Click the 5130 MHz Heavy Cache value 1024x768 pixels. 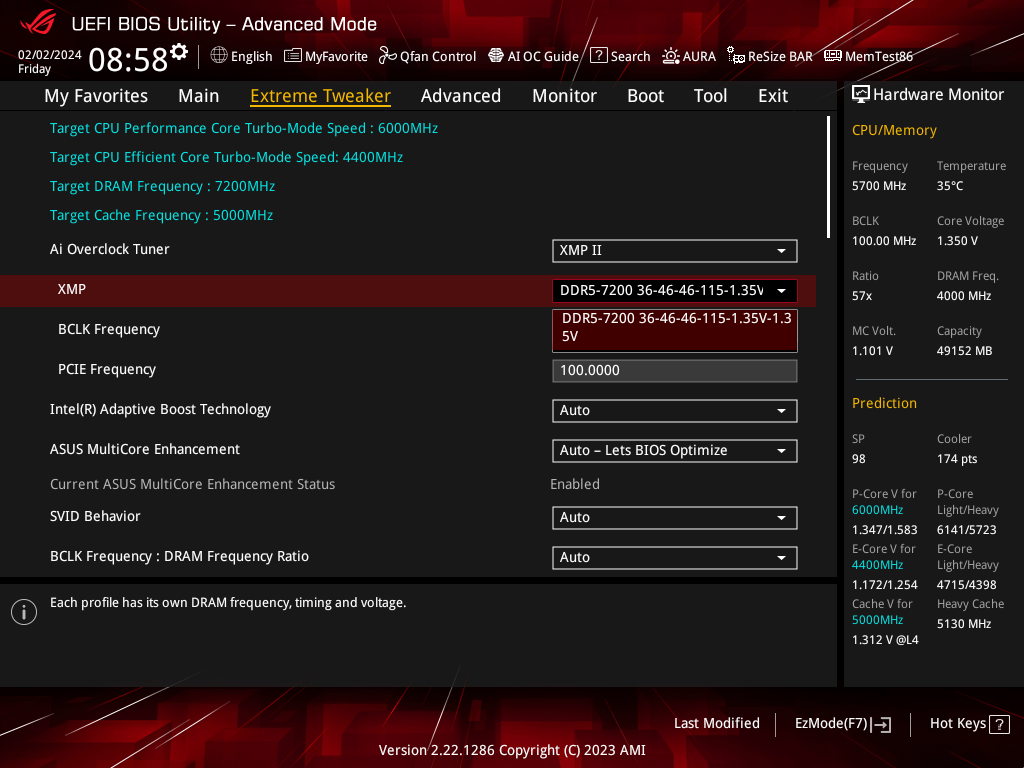pyautogui.click(x=964, y=624)
